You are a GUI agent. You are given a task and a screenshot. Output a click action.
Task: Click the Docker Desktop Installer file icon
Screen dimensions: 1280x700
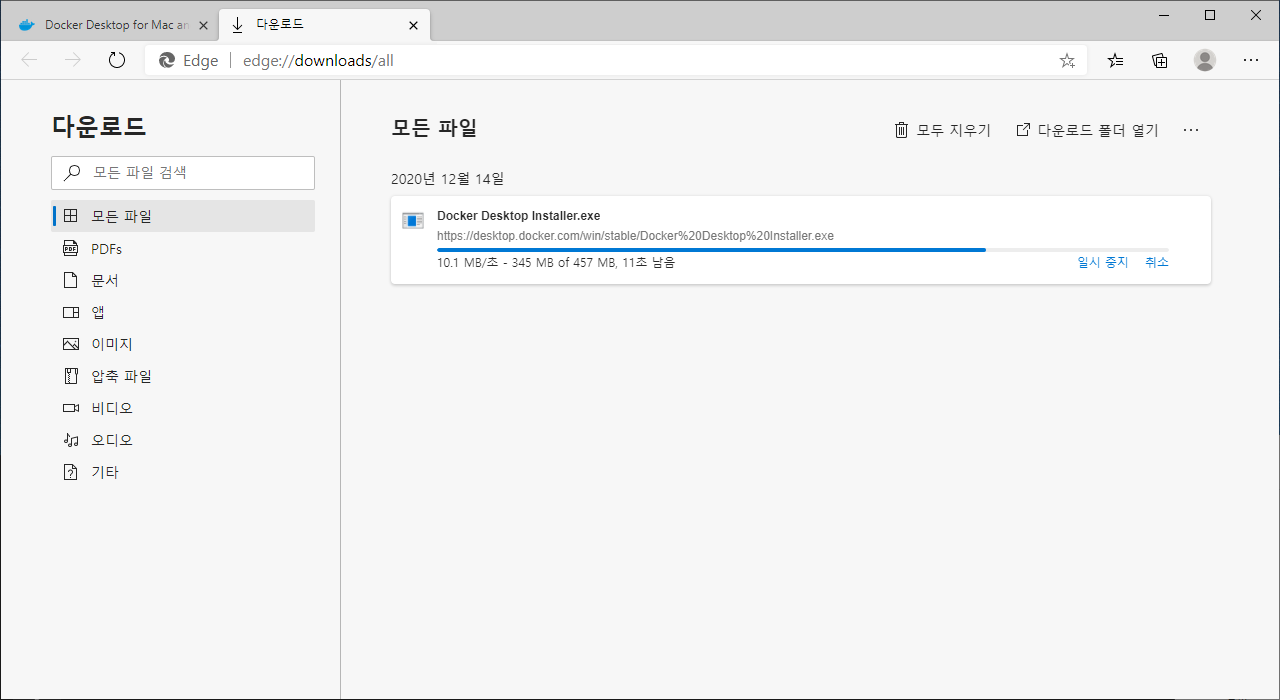tap(412, 220)
